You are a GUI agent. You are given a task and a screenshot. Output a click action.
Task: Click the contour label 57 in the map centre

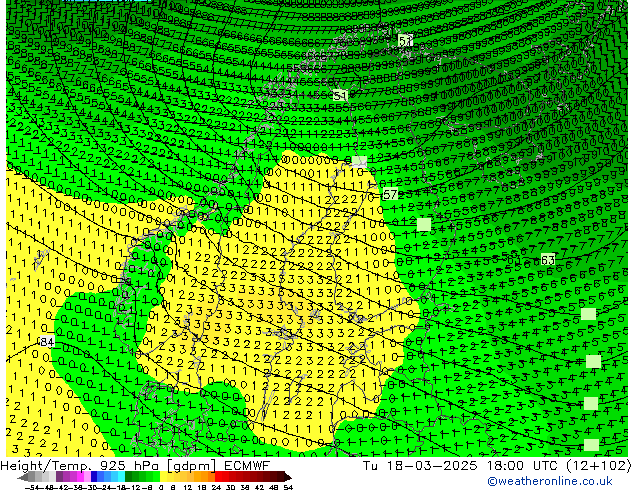[390, 194]
